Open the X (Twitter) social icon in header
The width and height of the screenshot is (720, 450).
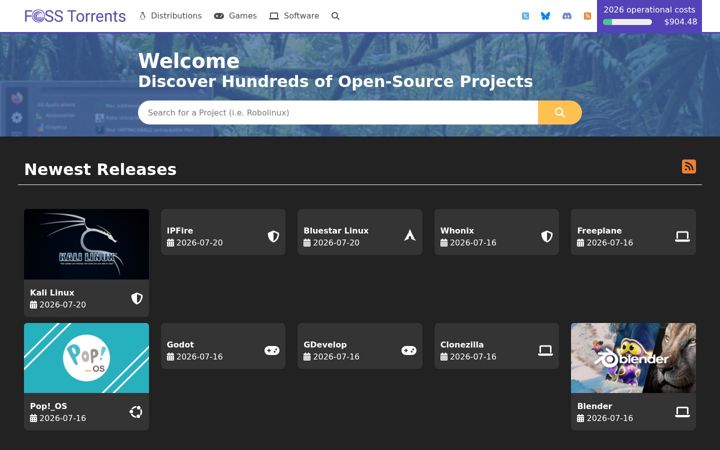[x=525, y=16]
